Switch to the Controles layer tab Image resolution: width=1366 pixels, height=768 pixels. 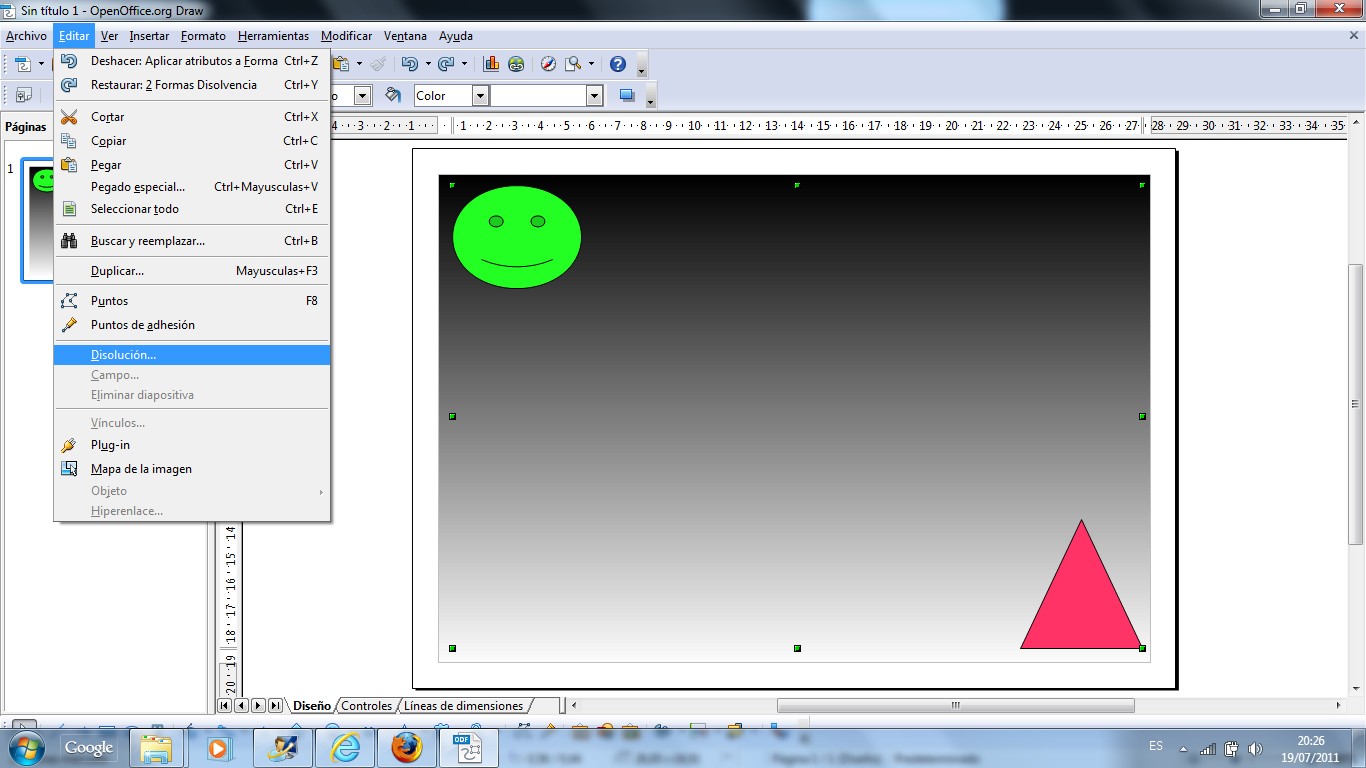point(366,706)
